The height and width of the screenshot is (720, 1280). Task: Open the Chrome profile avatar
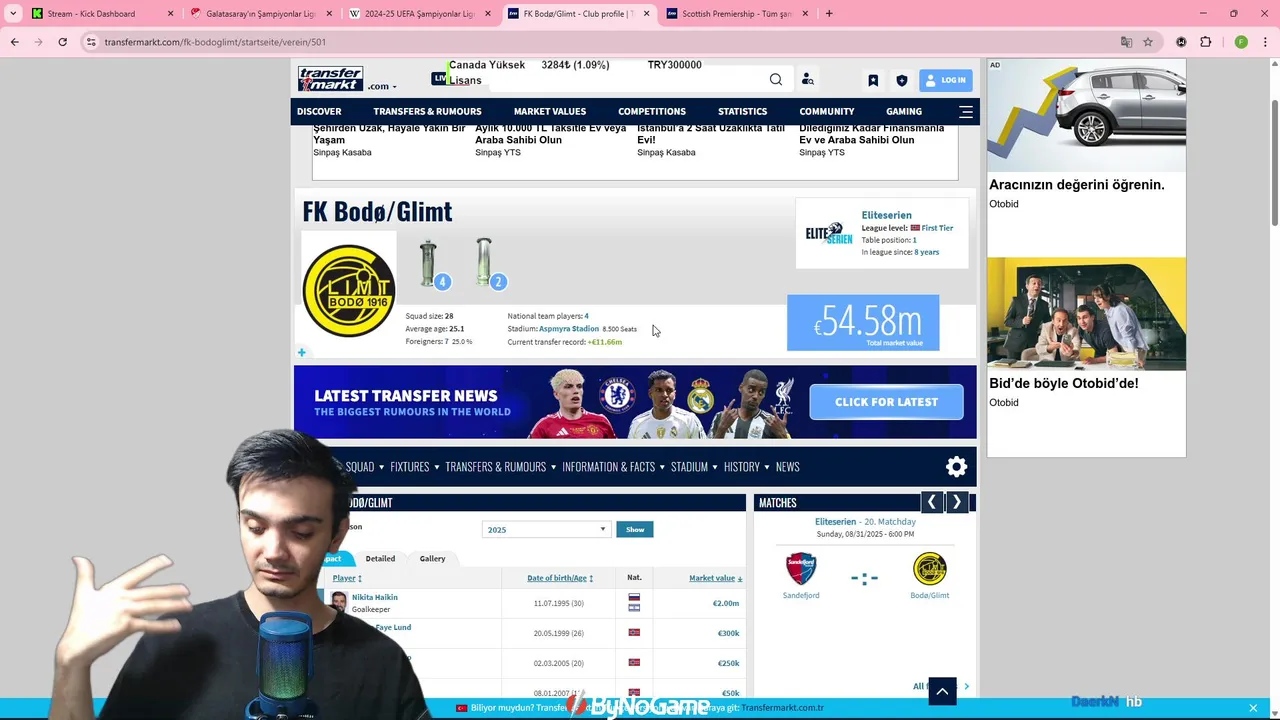tap(1241, 42)
